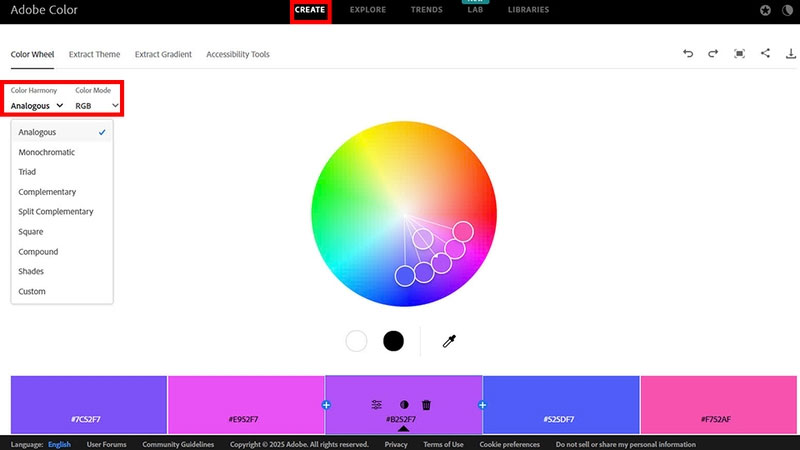Click the undo arrow icon
Image resolution: width=800 pixels, height=450 pixels.
[x=688, y=54]
